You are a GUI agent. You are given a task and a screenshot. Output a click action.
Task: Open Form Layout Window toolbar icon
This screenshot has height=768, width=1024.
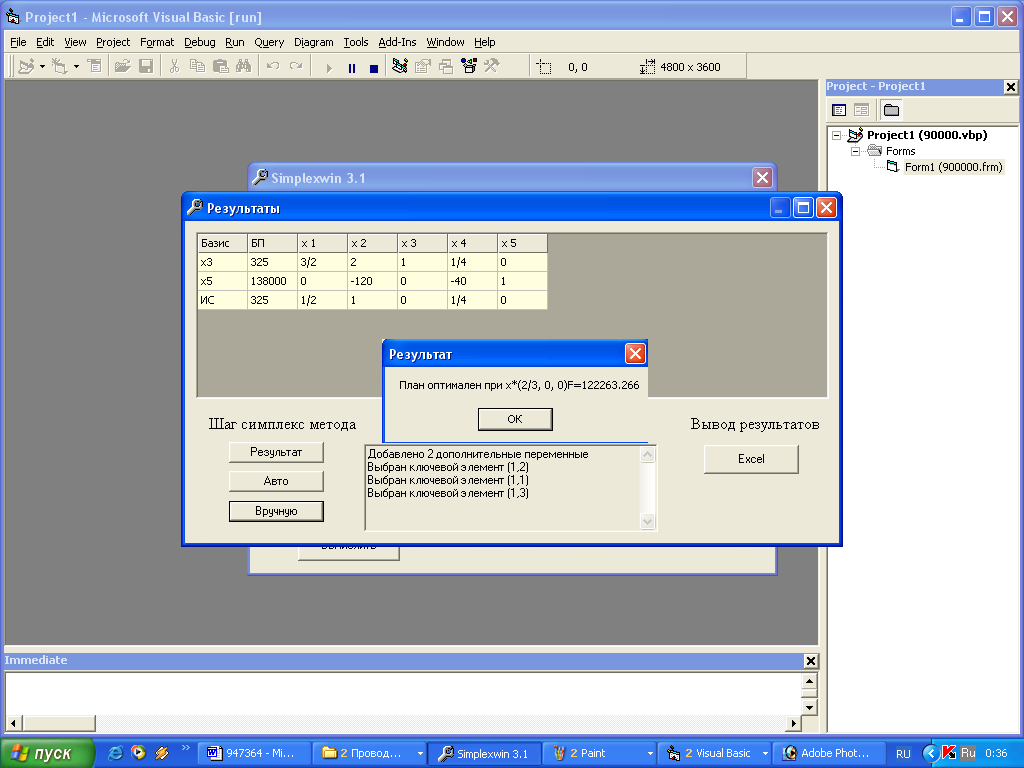click(x=446, y=67)
